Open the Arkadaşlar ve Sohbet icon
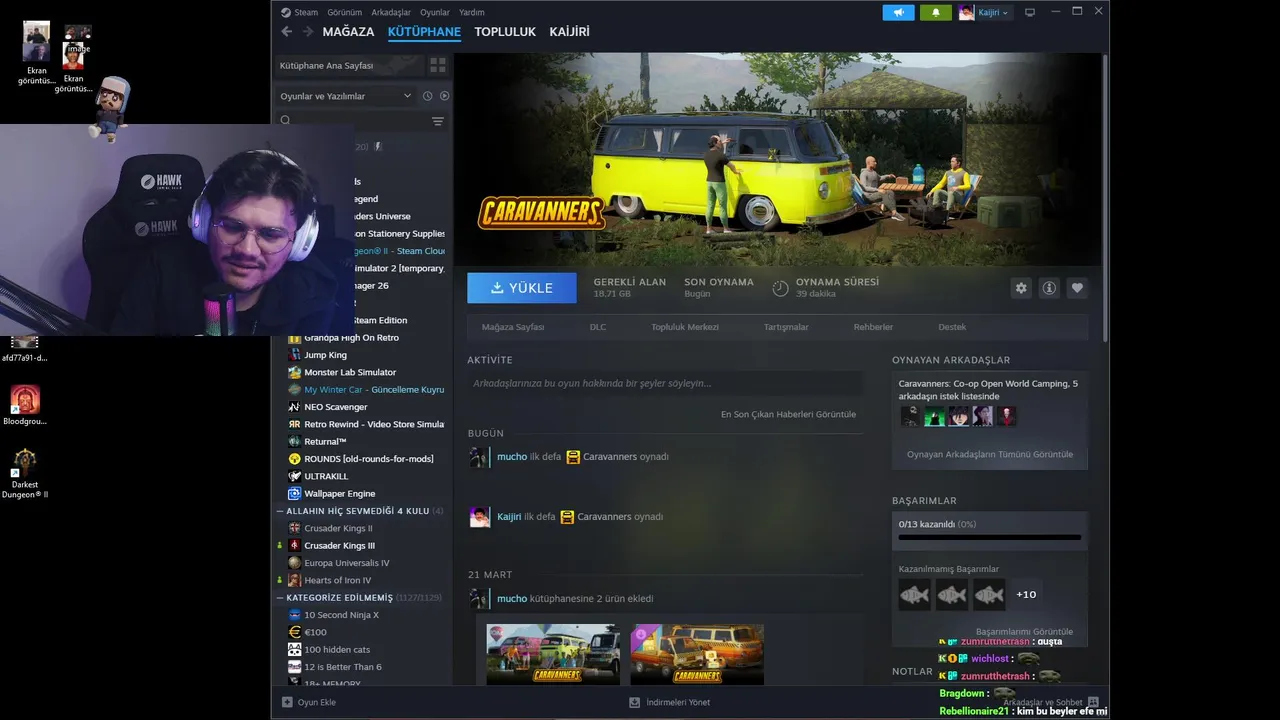1280x720 pixels. tap(1093, 702)
